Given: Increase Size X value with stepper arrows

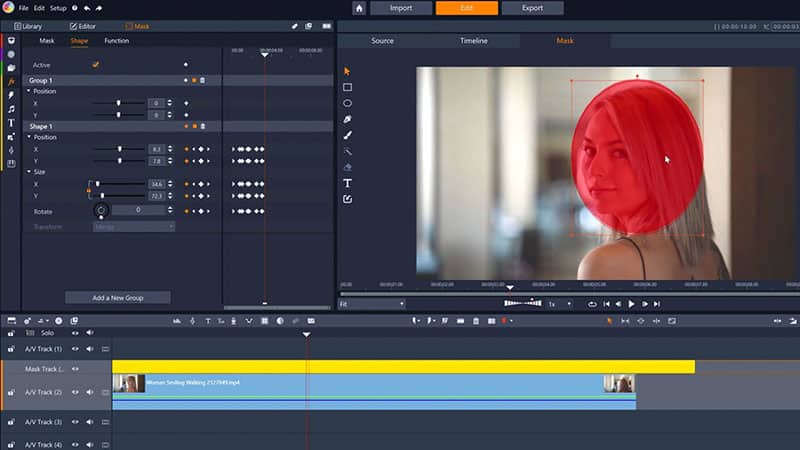Looking at the screenshot, I should click(170, 182).
